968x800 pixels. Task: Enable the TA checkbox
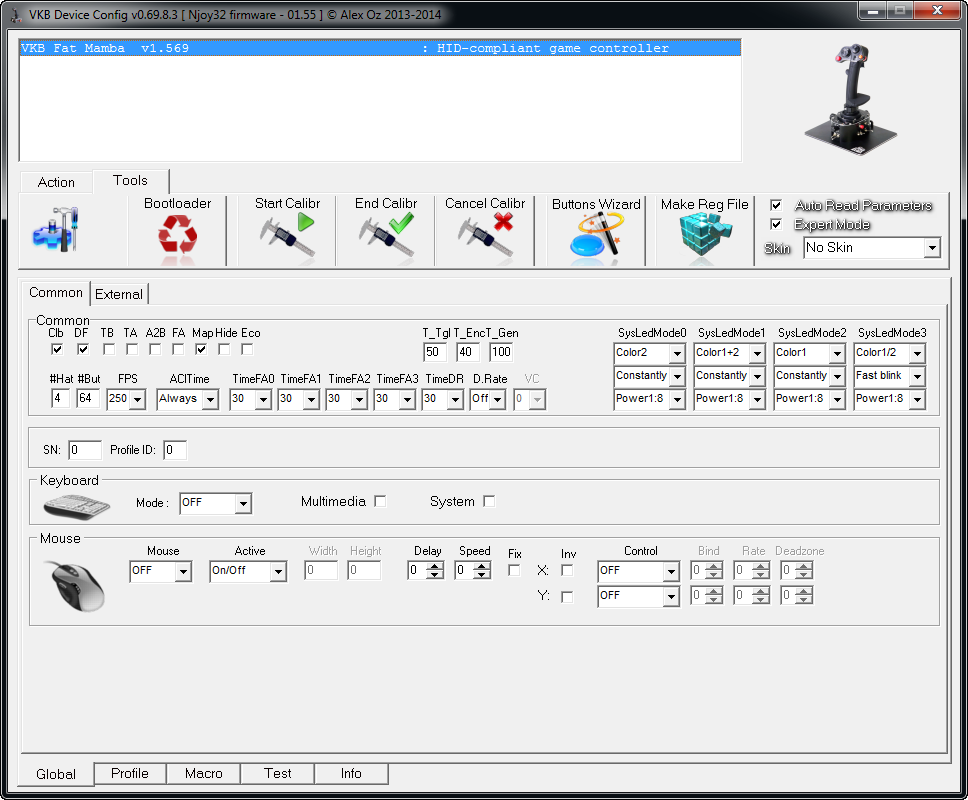tap(131, 349)
